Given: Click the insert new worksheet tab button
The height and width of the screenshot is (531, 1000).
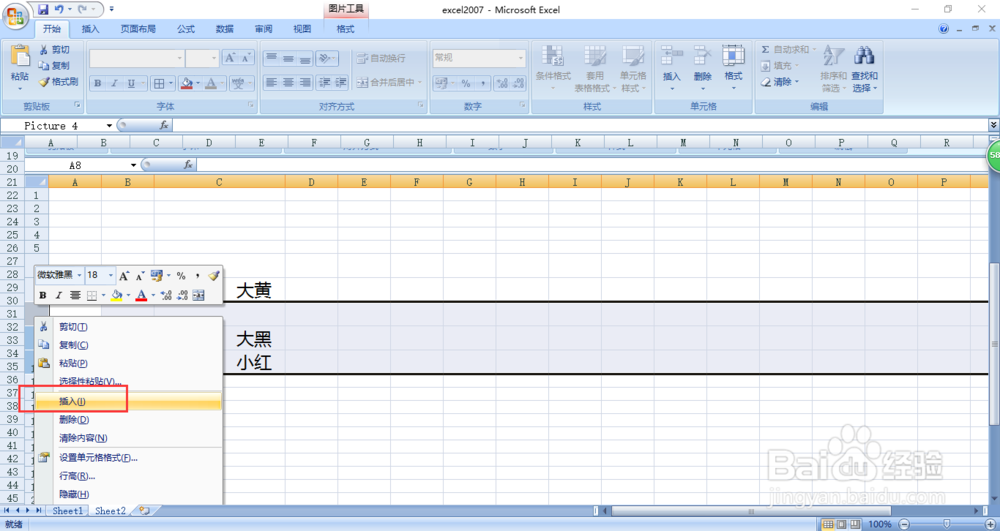Looking at the screenshot, I should coord(144,511).
